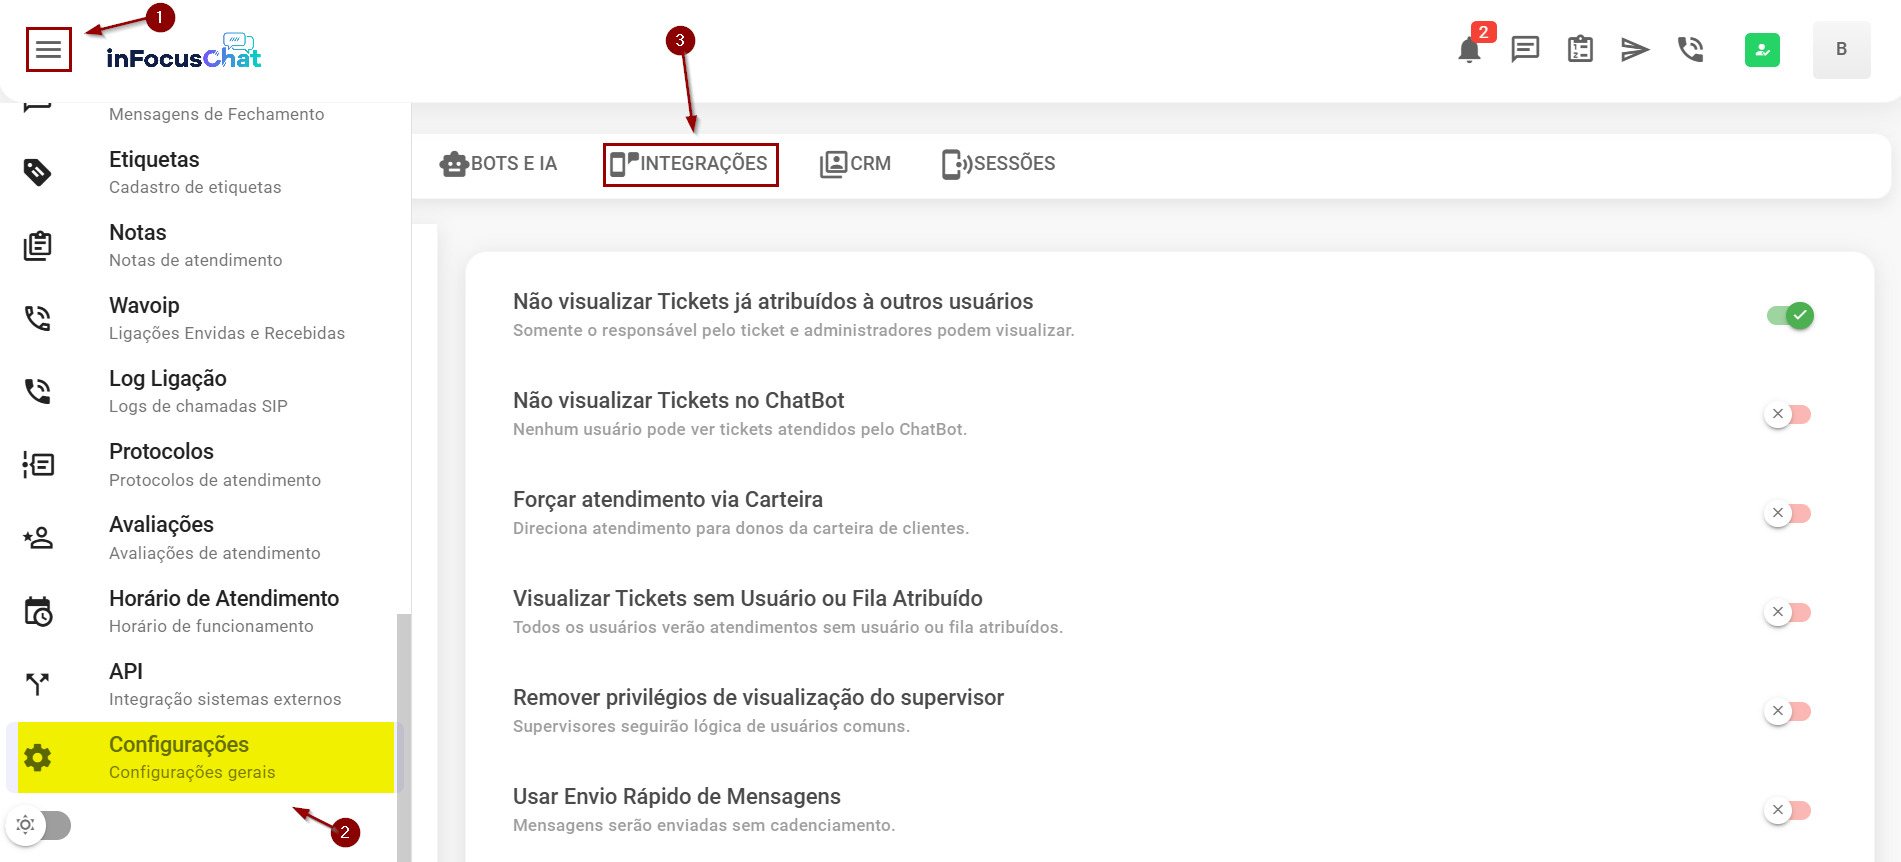Disable 'Não visualizar Tickets já atribuídos' toggle

pos(1790,316)
